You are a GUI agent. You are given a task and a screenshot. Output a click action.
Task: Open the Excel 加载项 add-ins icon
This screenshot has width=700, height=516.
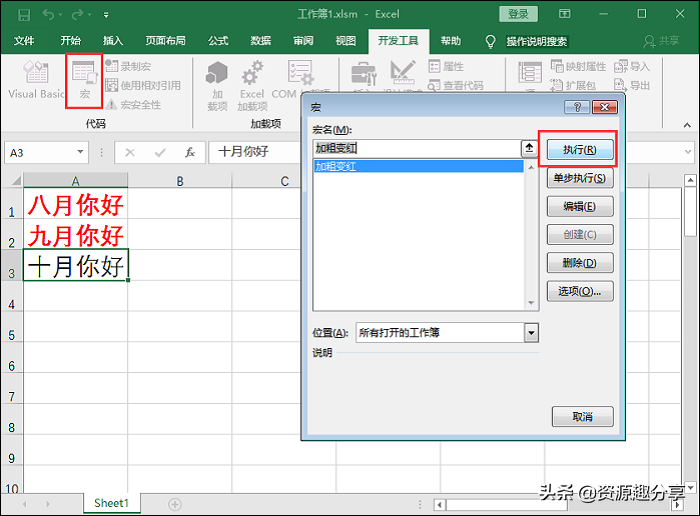[x=252, y=83]
